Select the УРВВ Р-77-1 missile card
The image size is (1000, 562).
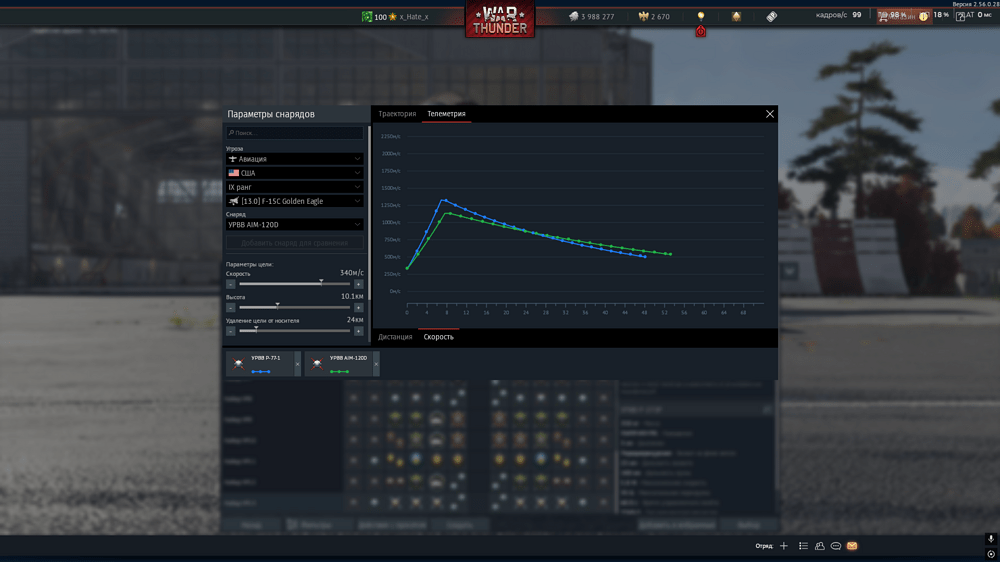click(260, 364)
